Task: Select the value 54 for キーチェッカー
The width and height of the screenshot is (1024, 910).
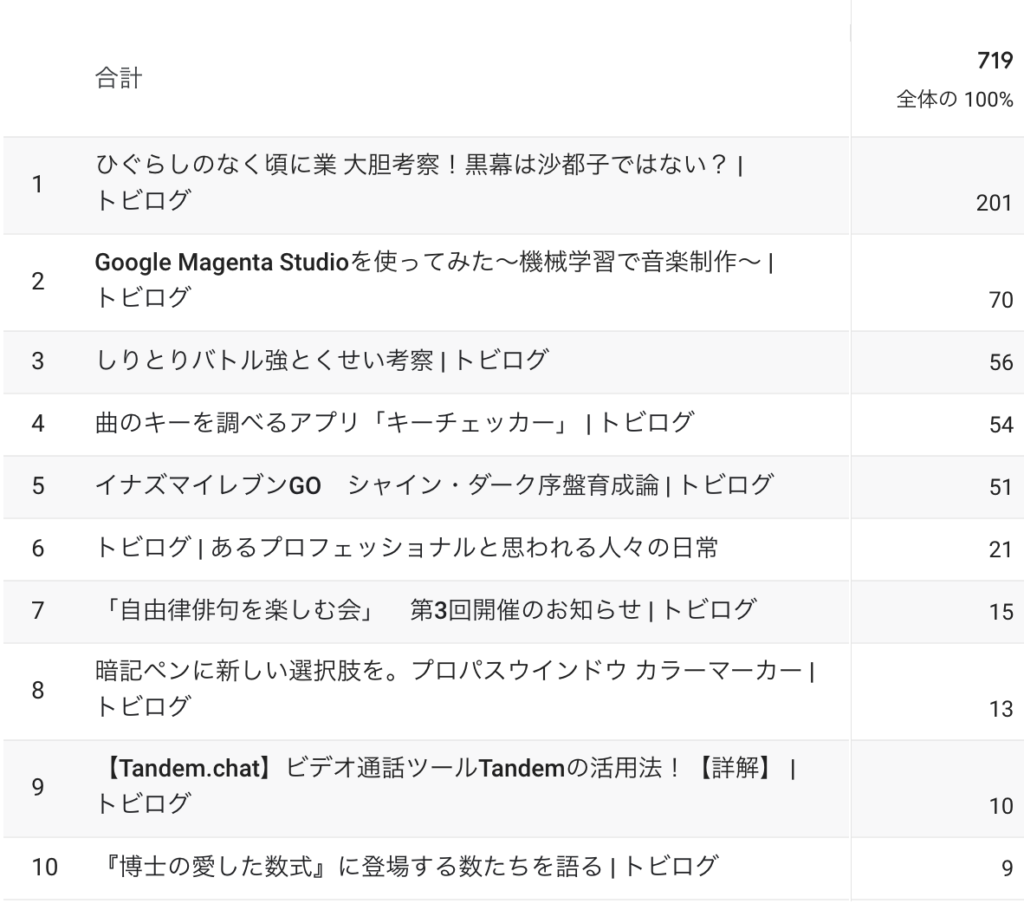Action: (1000, 425)
